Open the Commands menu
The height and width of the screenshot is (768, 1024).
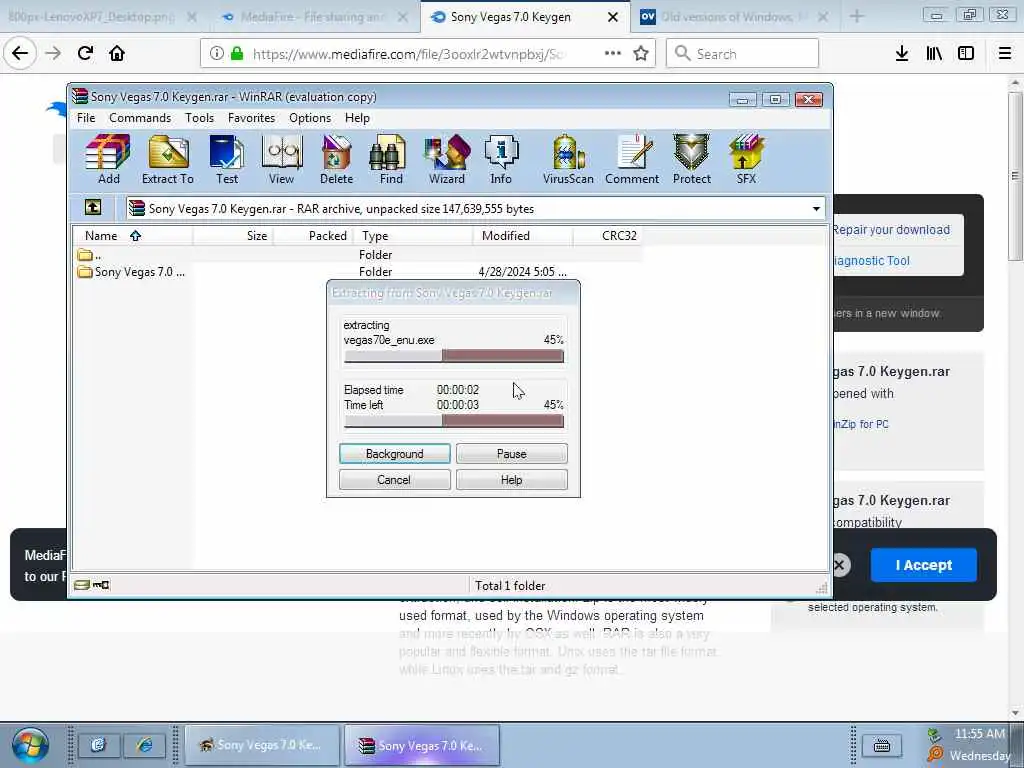point(140,118)
